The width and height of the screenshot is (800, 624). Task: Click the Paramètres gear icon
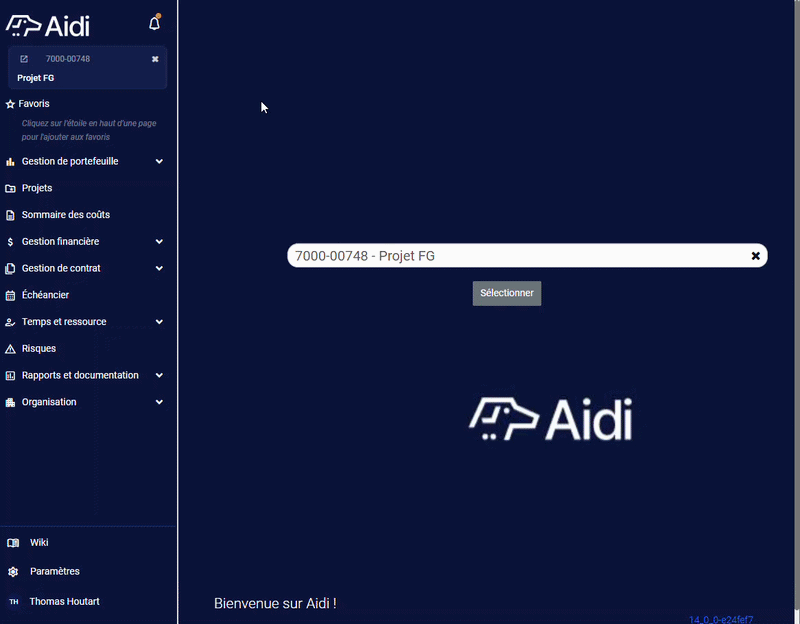point(13,572)
